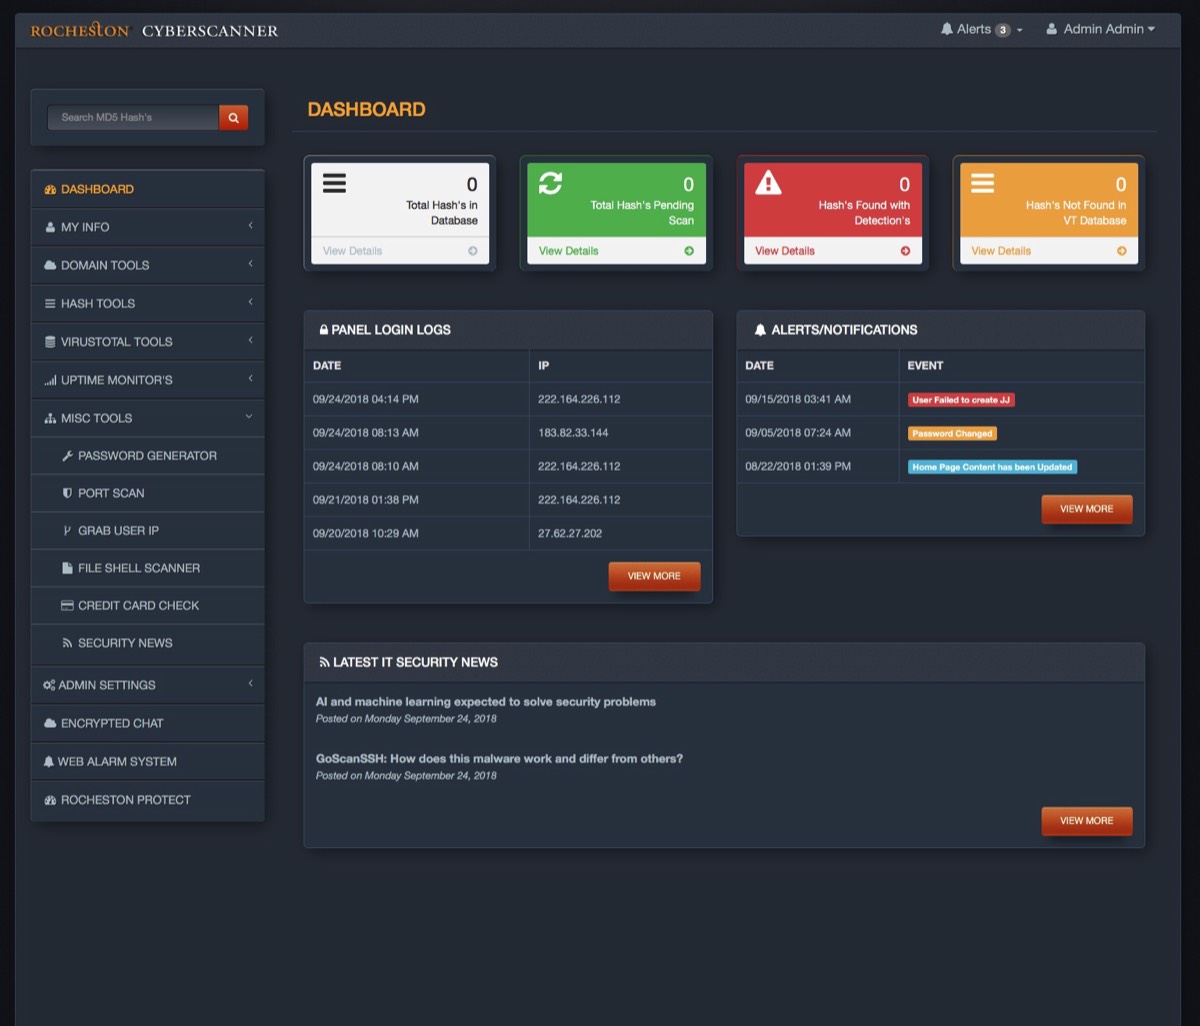The image size is (1200, 1026).
Task: Click the Grab User IP branch icon
Action: [68, 531]
